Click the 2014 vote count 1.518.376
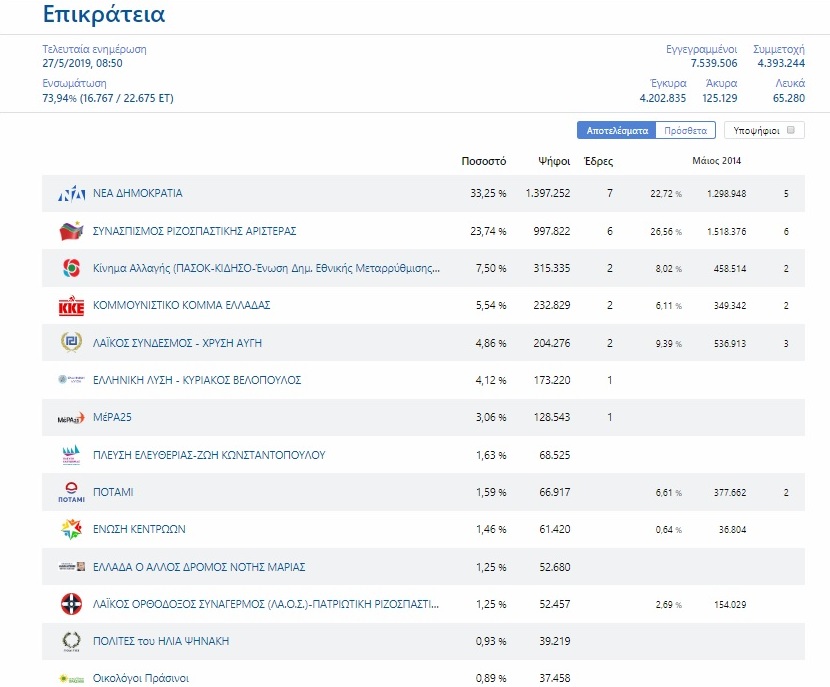Image resolution: width=830 pixels, height=687 pixels. pyautogui.click(x=727, y=231)
